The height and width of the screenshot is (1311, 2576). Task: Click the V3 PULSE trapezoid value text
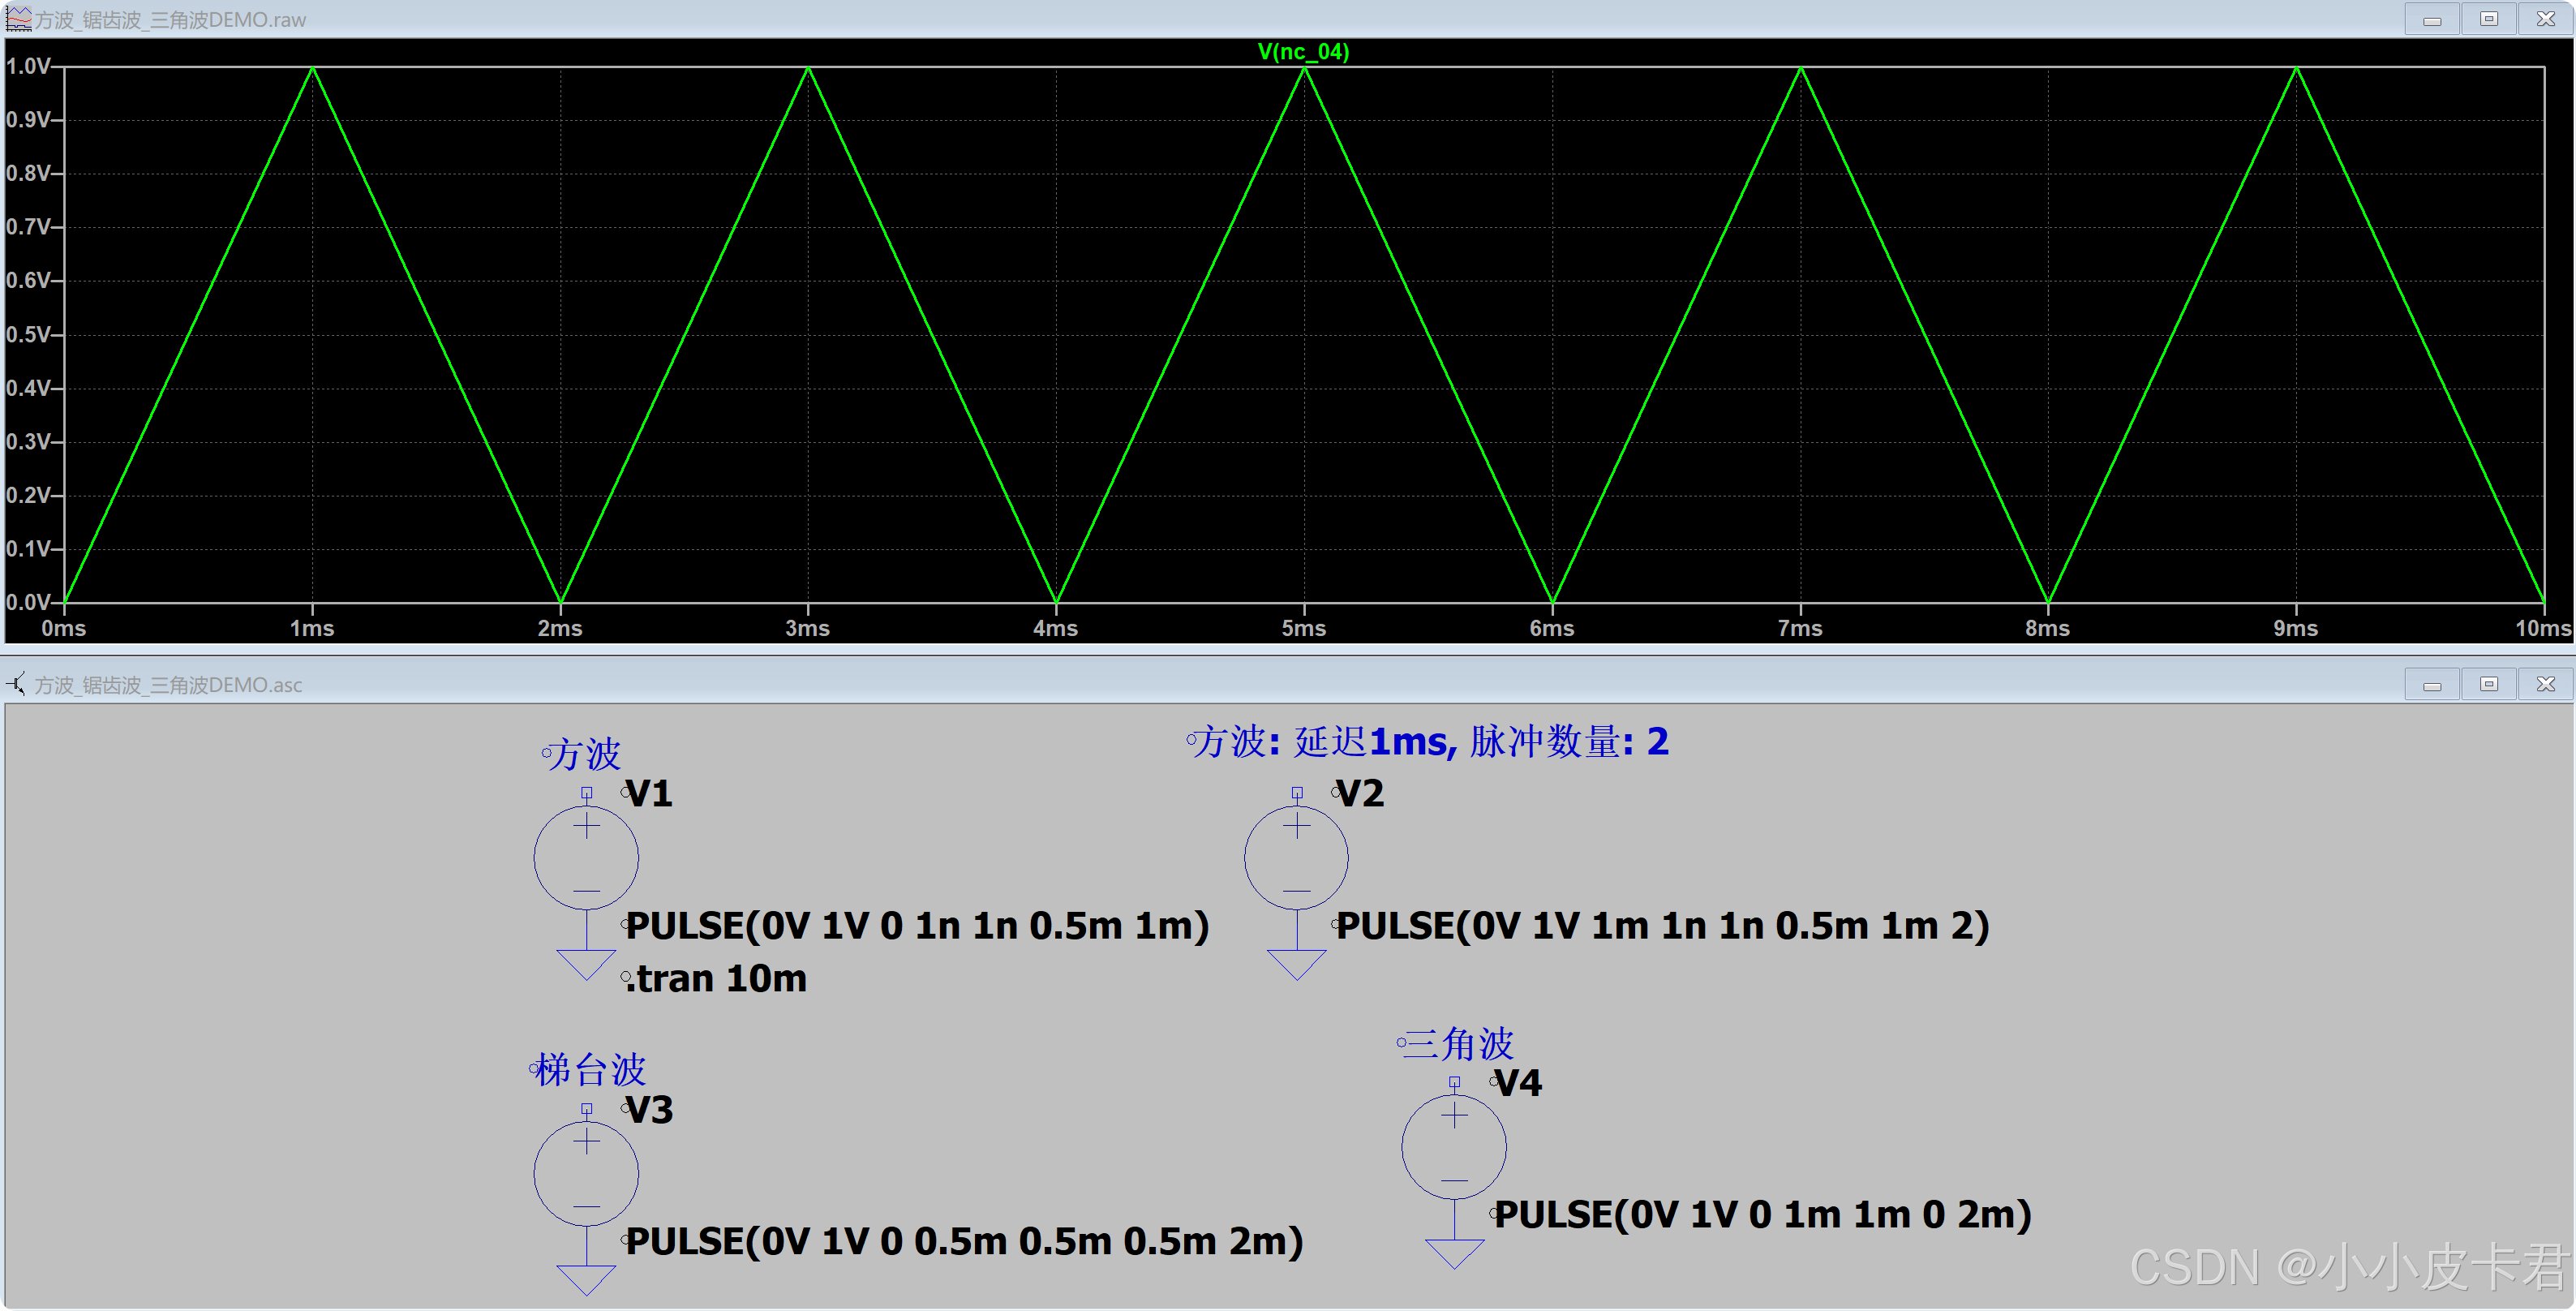tap(964, 1242)
